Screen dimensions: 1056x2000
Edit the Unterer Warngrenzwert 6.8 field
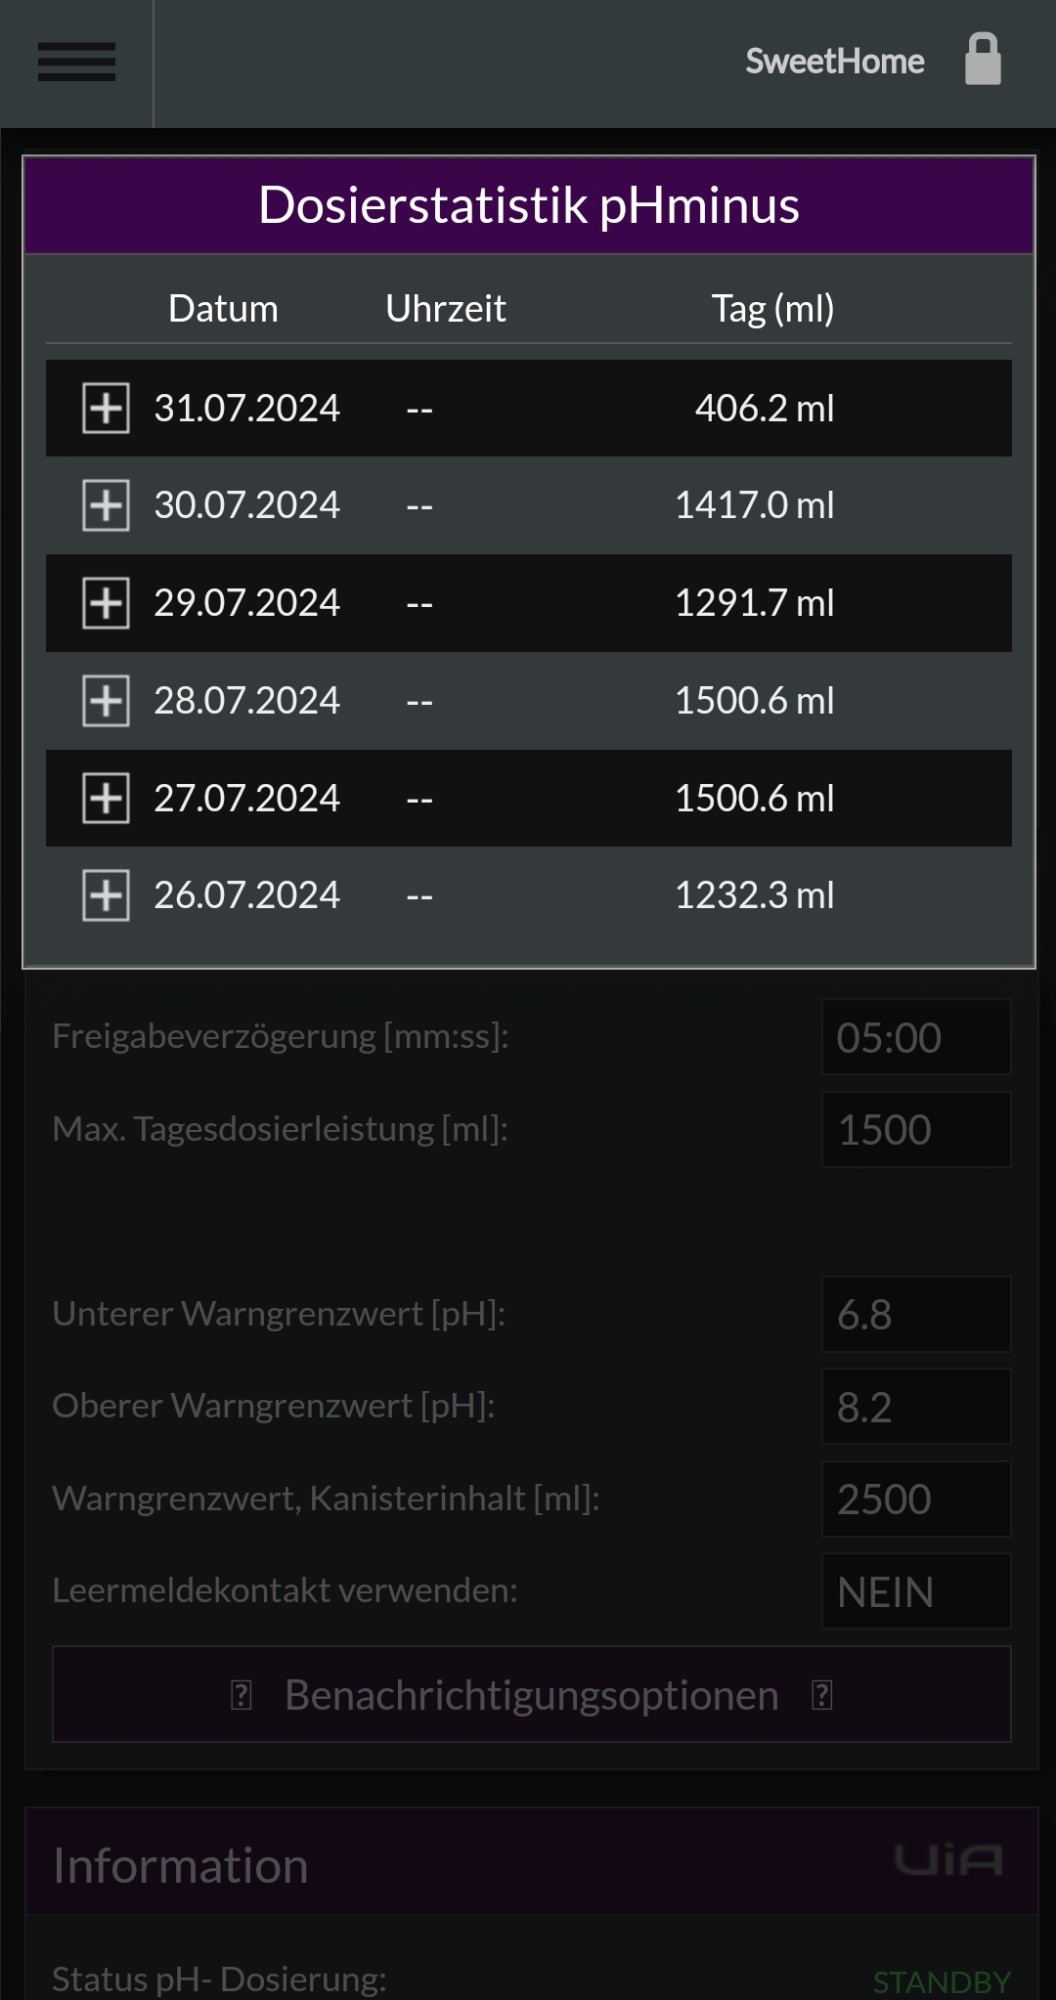coord(916,1314)
